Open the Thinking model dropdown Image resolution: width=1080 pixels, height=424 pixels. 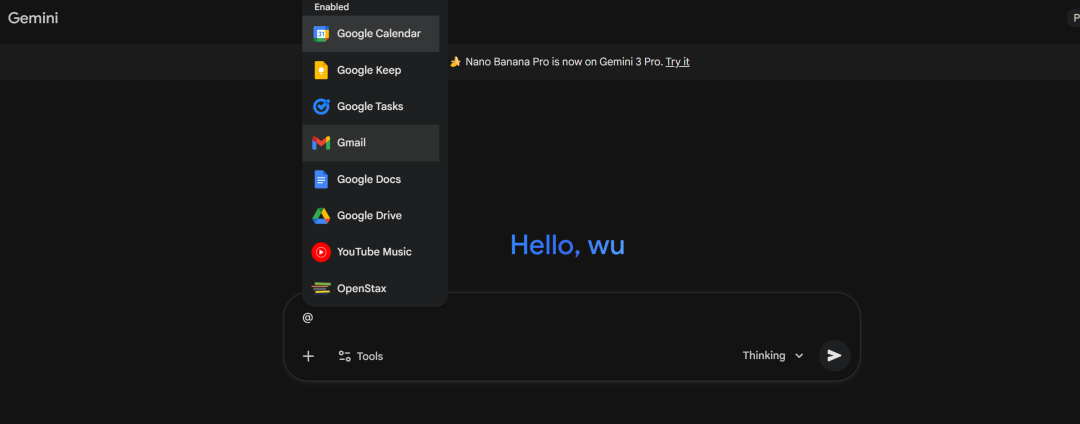pos(773,356)
